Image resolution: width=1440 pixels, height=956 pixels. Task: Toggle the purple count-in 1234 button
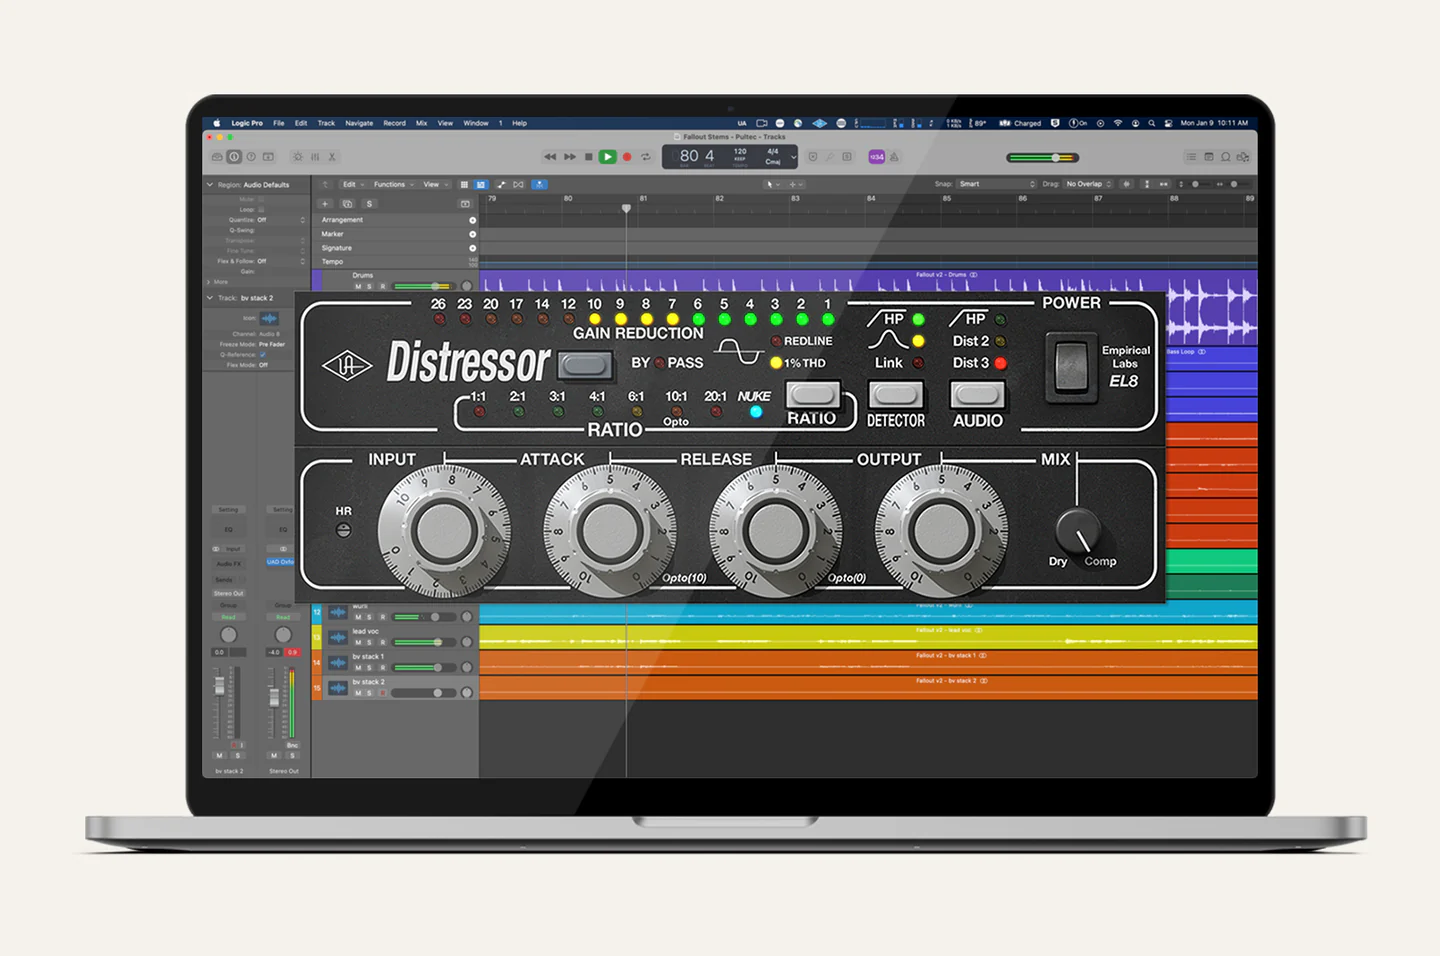pyautogui.click(x=876, y=157)
